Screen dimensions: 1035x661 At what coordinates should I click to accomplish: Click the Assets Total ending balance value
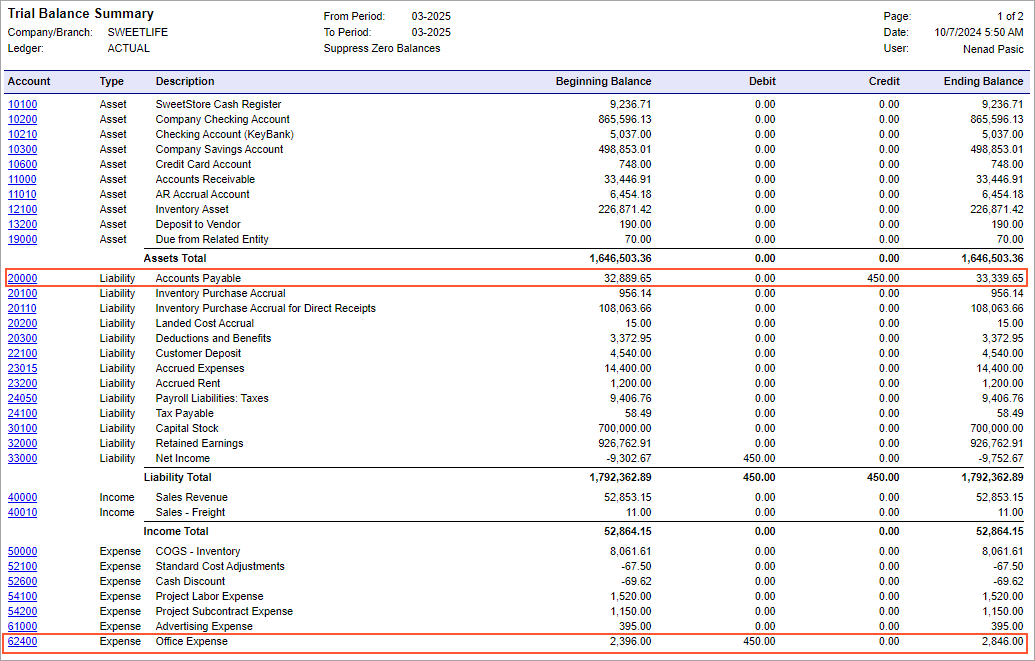pos(987,258)
